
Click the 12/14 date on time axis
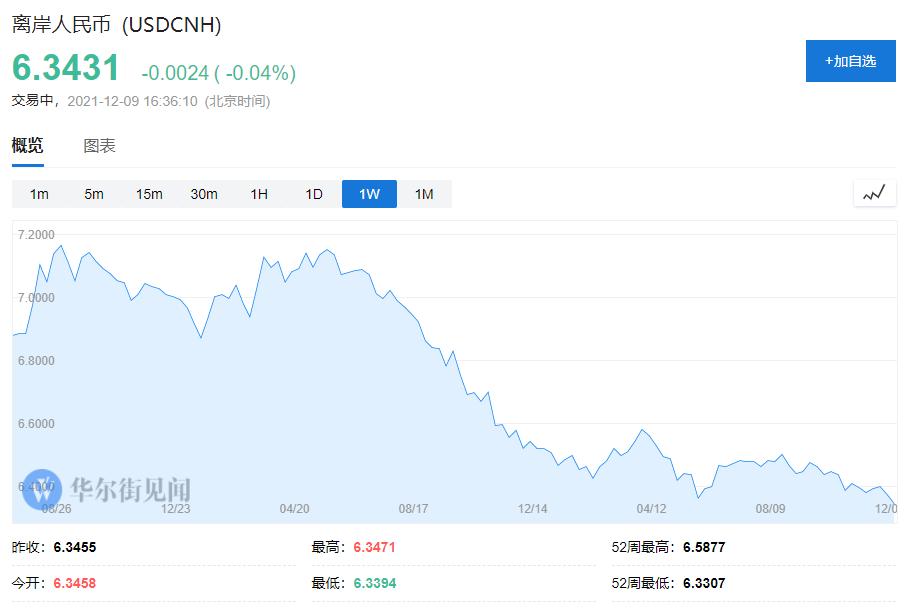(532, 508)
